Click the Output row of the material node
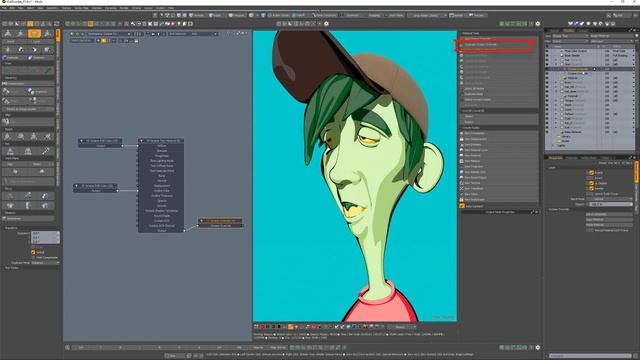640x360 pixels. (x=162, y=231)
